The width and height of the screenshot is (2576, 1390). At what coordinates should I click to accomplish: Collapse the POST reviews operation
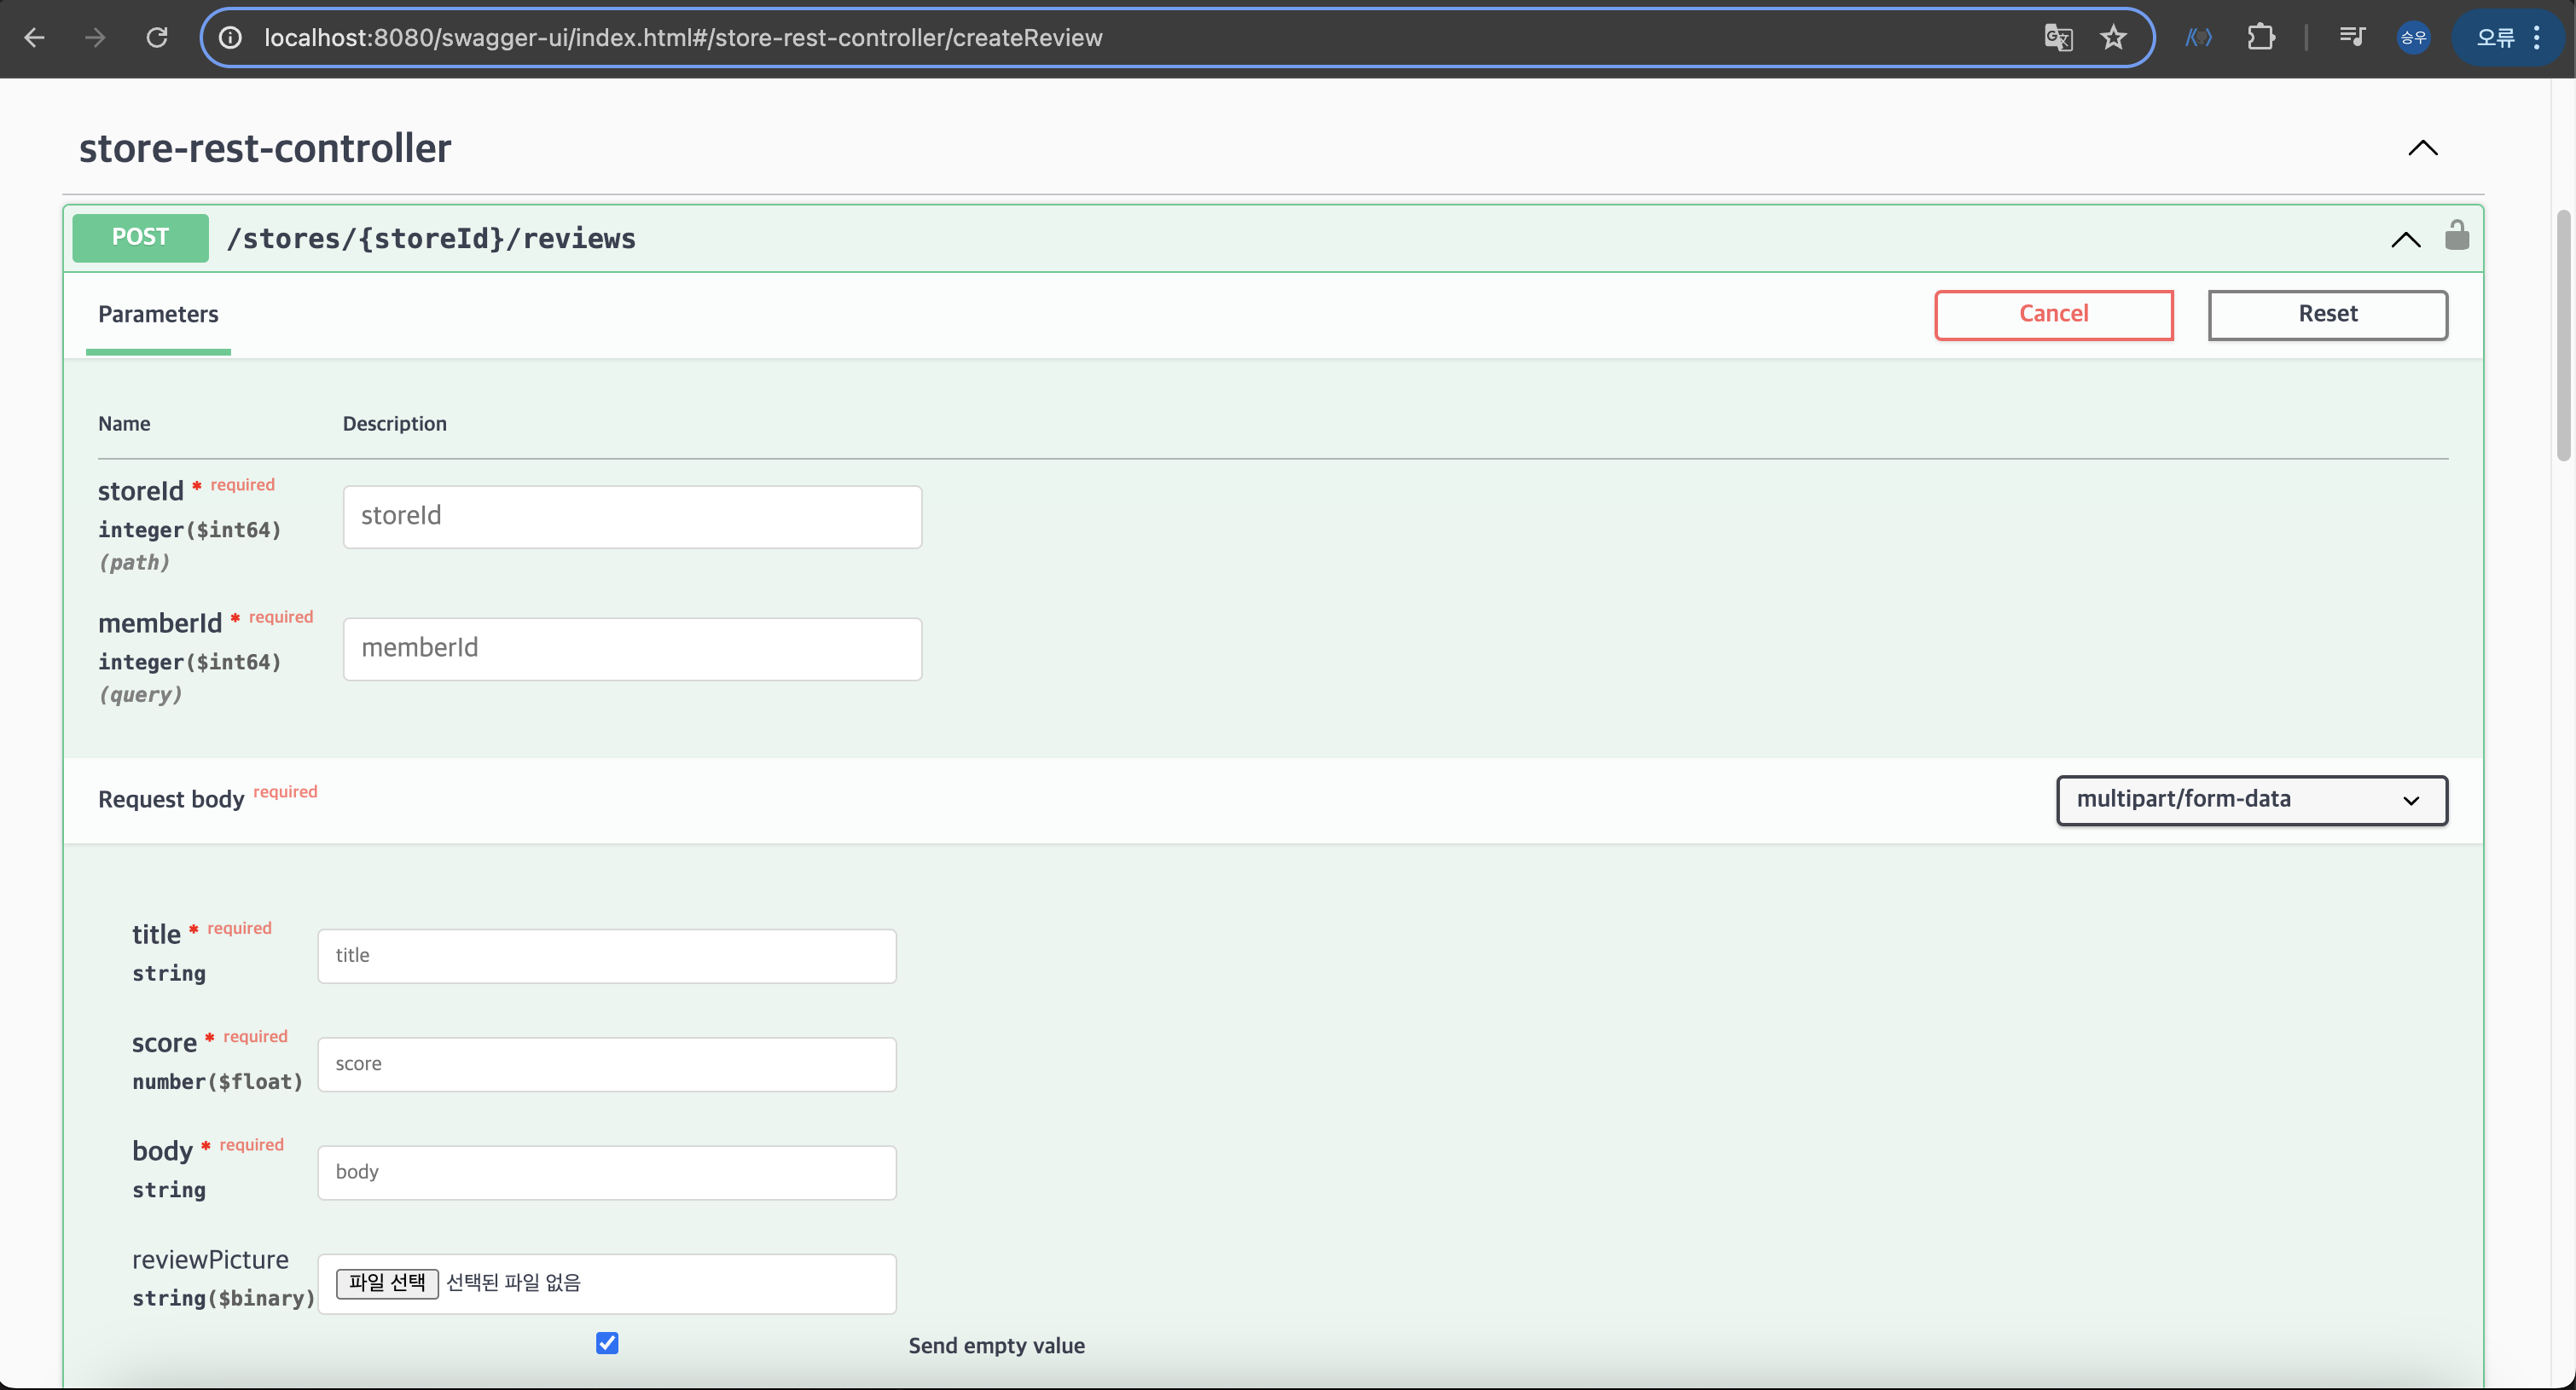[x=2405, y=239]
